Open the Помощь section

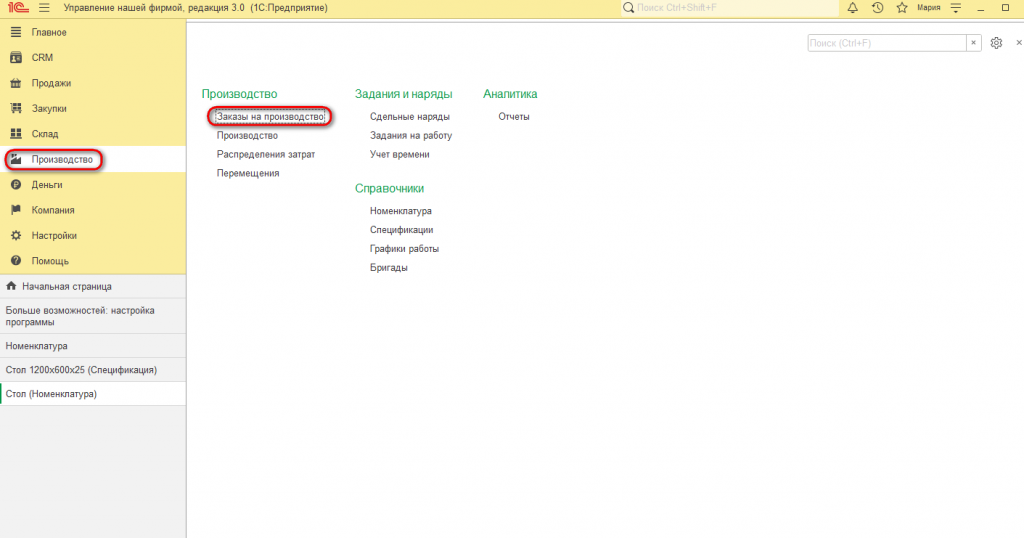coord(93,261)
